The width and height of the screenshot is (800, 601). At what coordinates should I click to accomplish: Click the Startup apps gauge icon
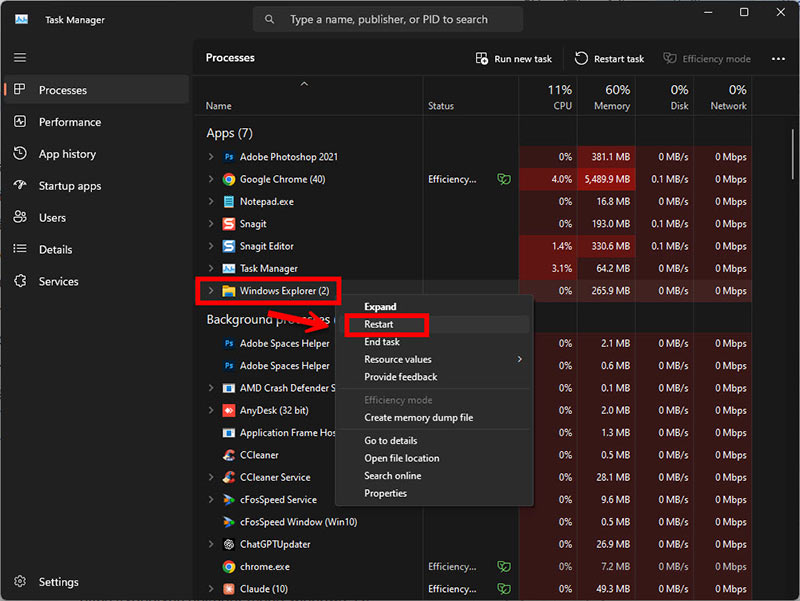(x=20, y=185)
